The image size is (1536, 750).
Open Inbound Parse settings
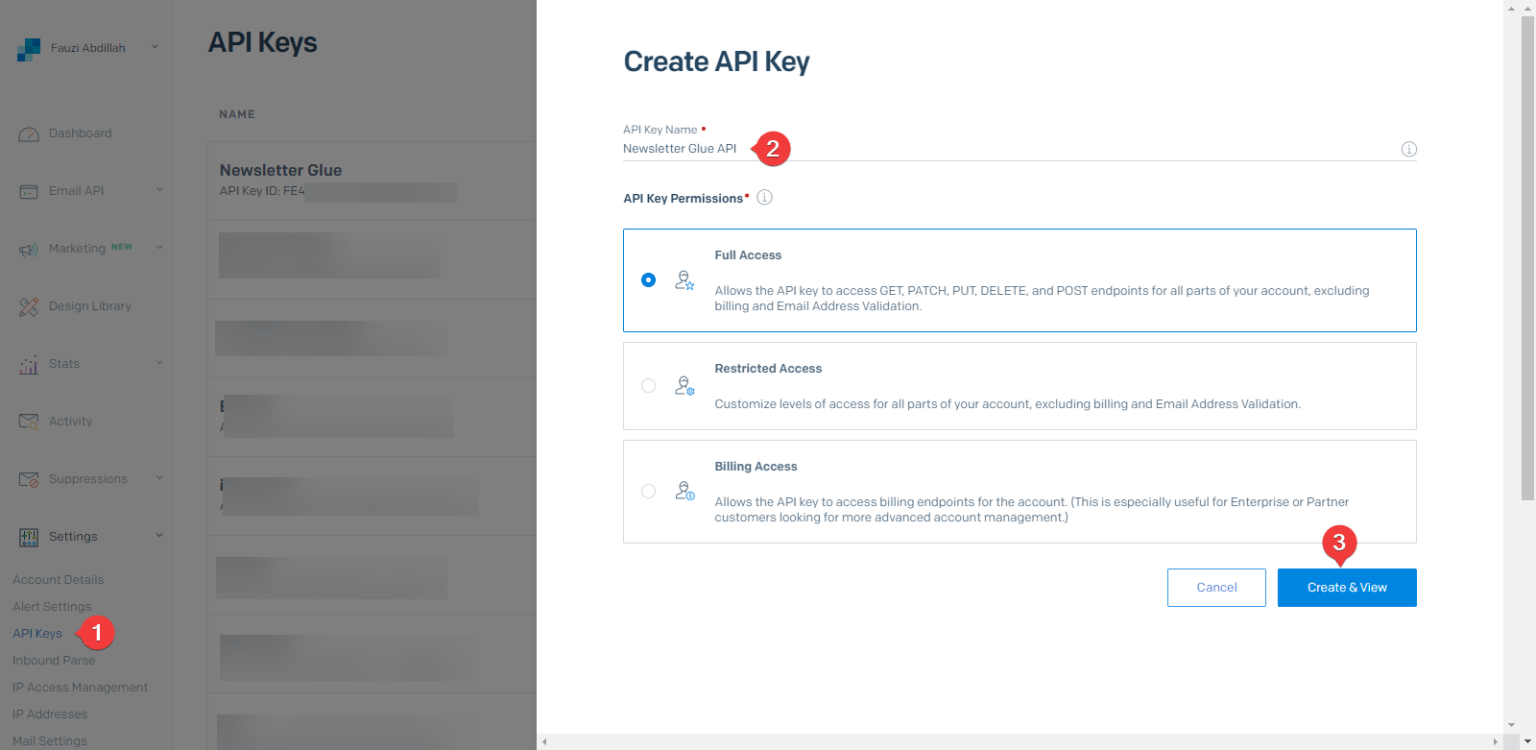pos(53,660)
